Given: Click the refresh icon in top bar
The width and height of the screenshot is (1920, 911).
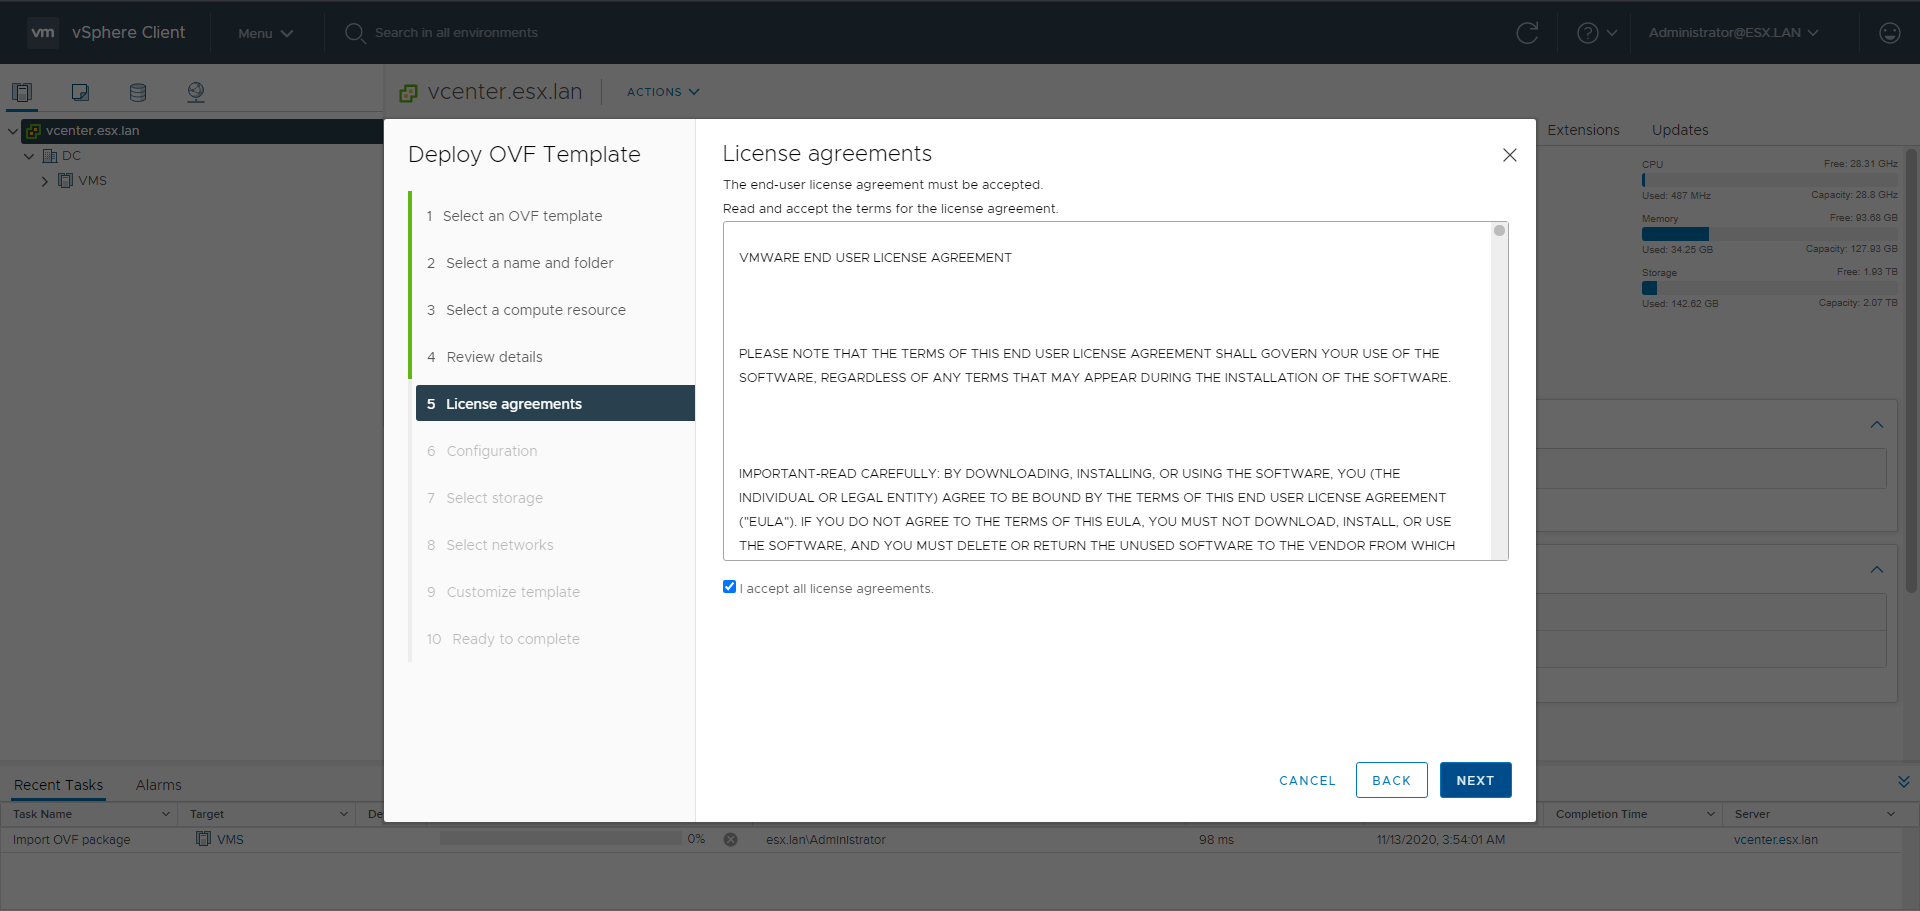Looking at the screenshot, I should 1527,33.
